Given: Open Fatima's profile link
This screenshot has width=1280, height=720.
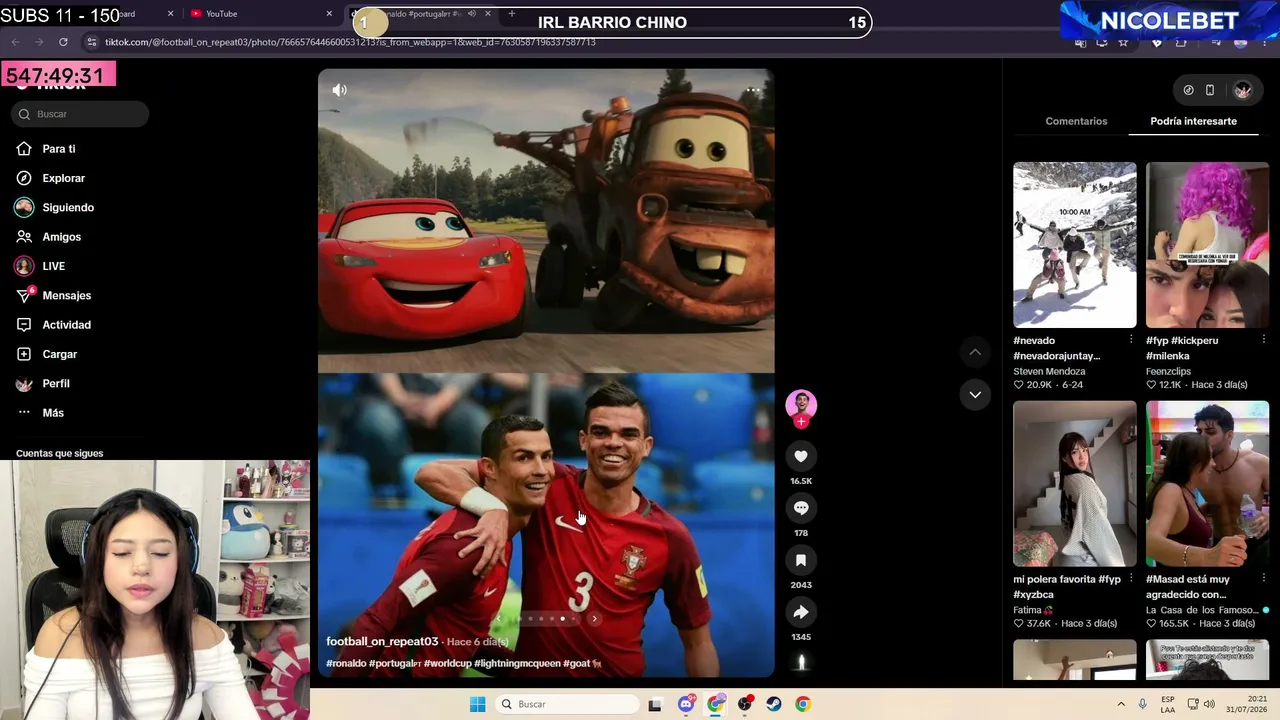Looking at the screenshot, I should pyautogui.click(x=1033, y=610).
